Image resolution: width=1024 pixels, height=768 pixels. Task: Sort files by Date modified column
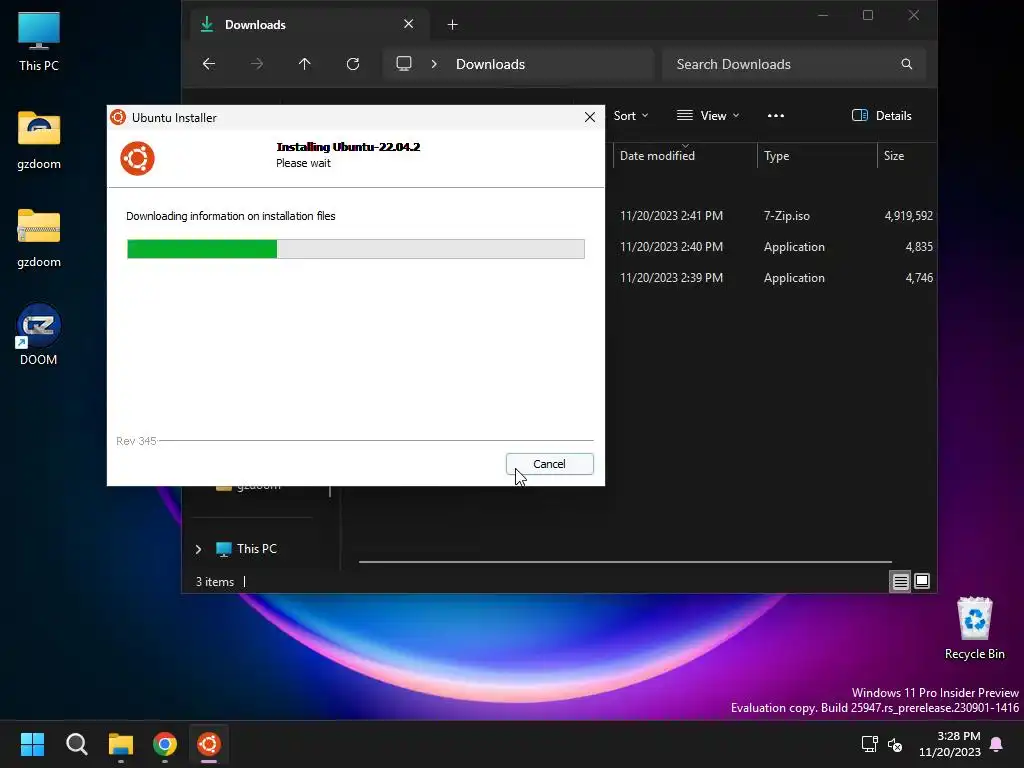(685, 155)
